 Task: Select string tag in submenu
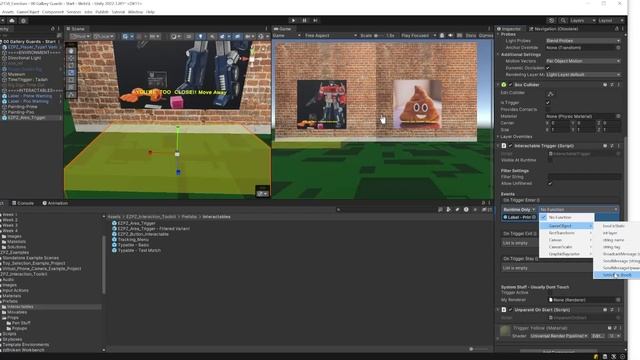pyautogui.click(x=617, y=247)
